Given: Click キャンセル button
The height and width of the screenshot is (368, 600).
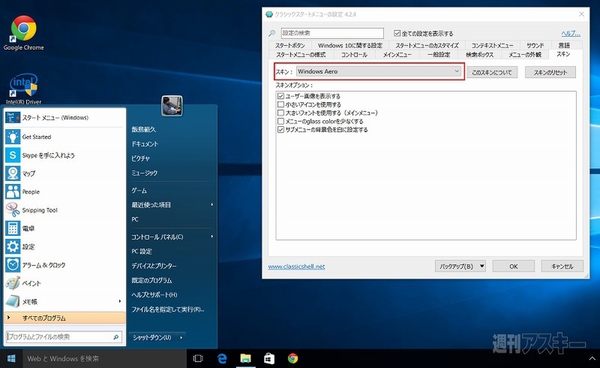Looking at the screenshot, I should click(562, 266).
